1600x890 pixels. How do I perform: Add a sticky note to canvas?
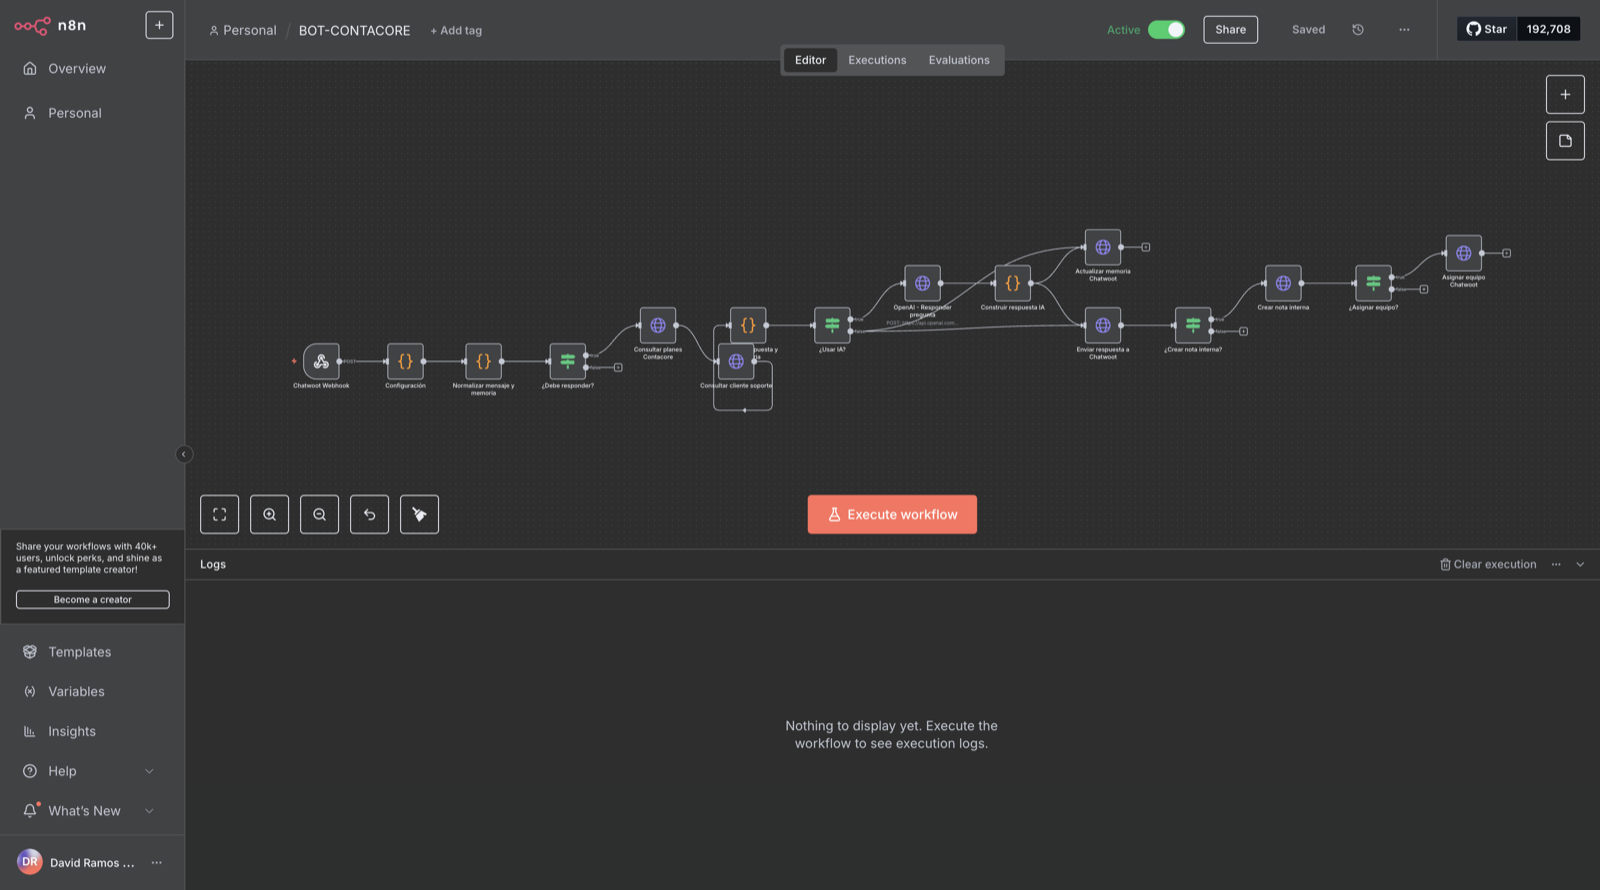click(x=1565, y=141)
